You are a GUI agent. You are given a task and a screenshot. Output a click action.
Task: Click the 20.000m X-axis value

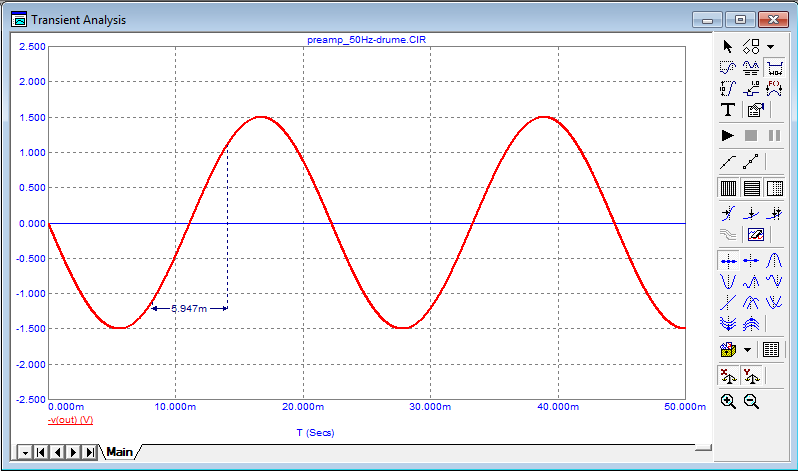click(x=303, y=407)
